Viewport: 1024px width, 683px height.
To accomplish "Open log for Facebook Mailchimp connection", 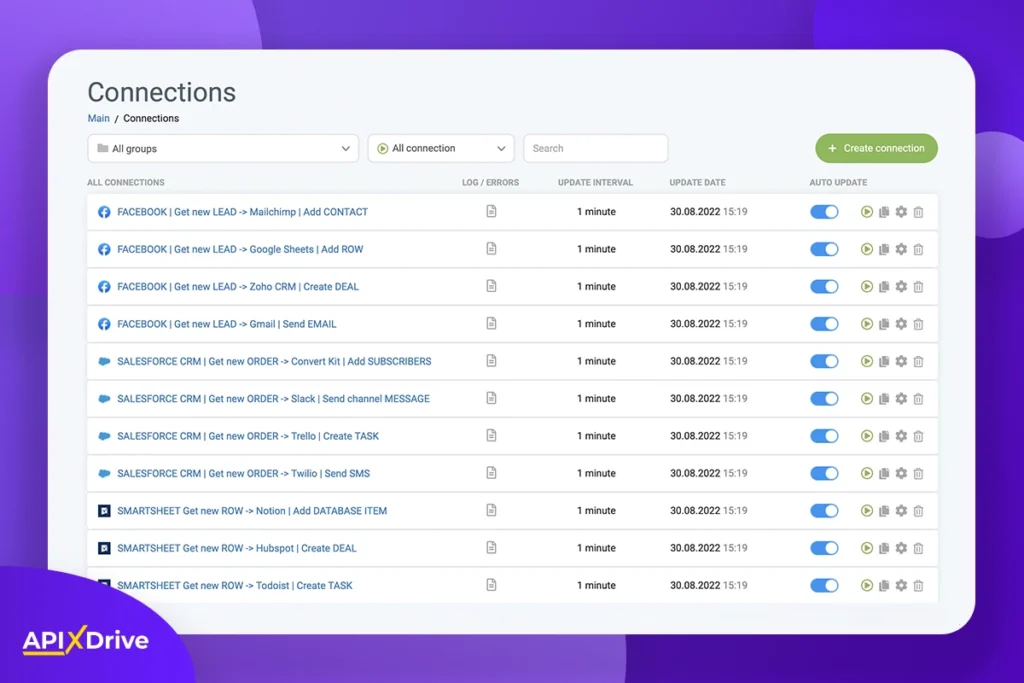I will click(491, 212).
